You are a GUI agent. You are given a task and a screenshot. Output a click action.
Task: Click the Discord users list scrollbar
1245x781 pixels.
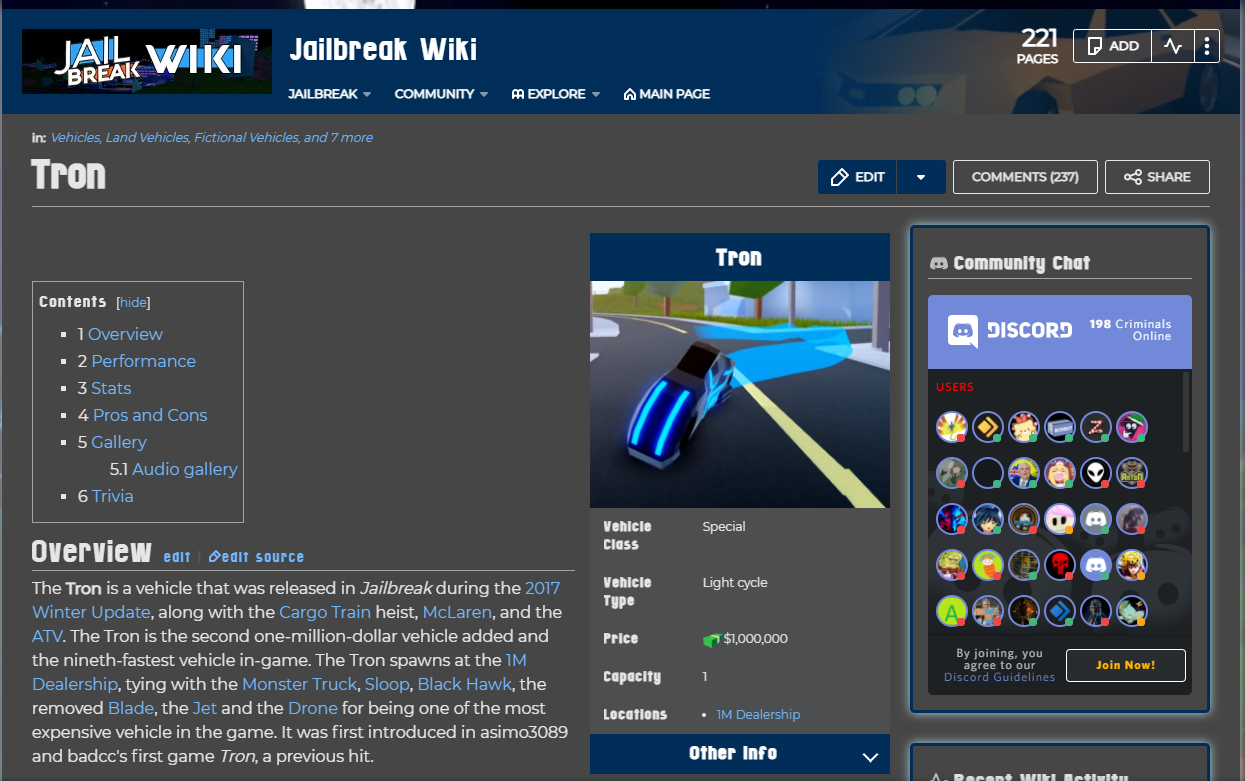click(x=1186, y=412)
